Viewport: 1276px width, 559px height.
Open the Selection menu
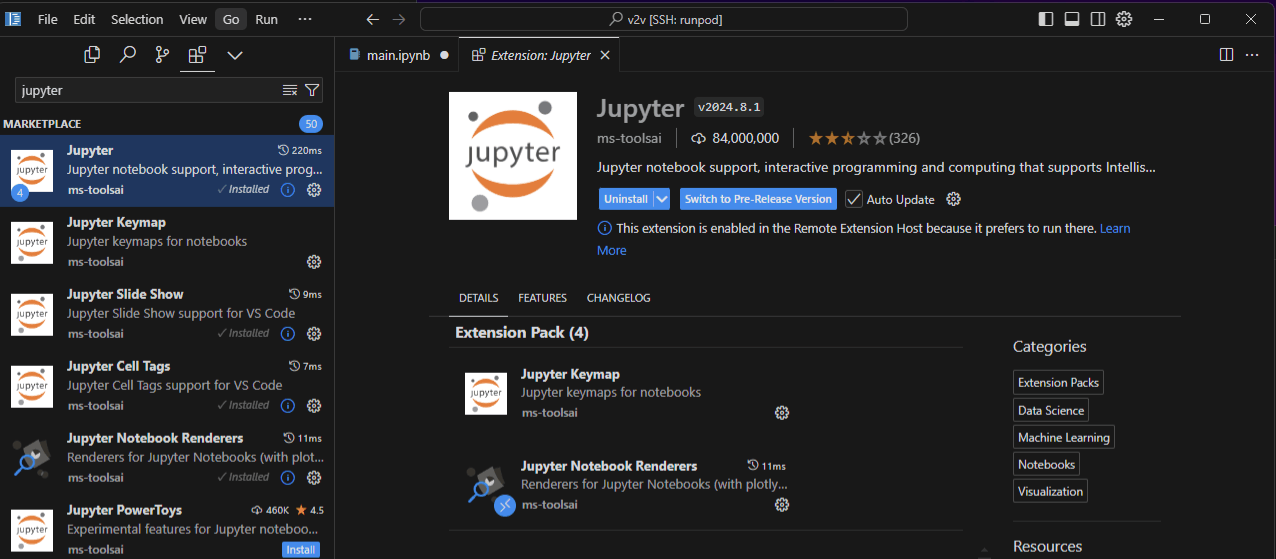(x=137, y=19)
